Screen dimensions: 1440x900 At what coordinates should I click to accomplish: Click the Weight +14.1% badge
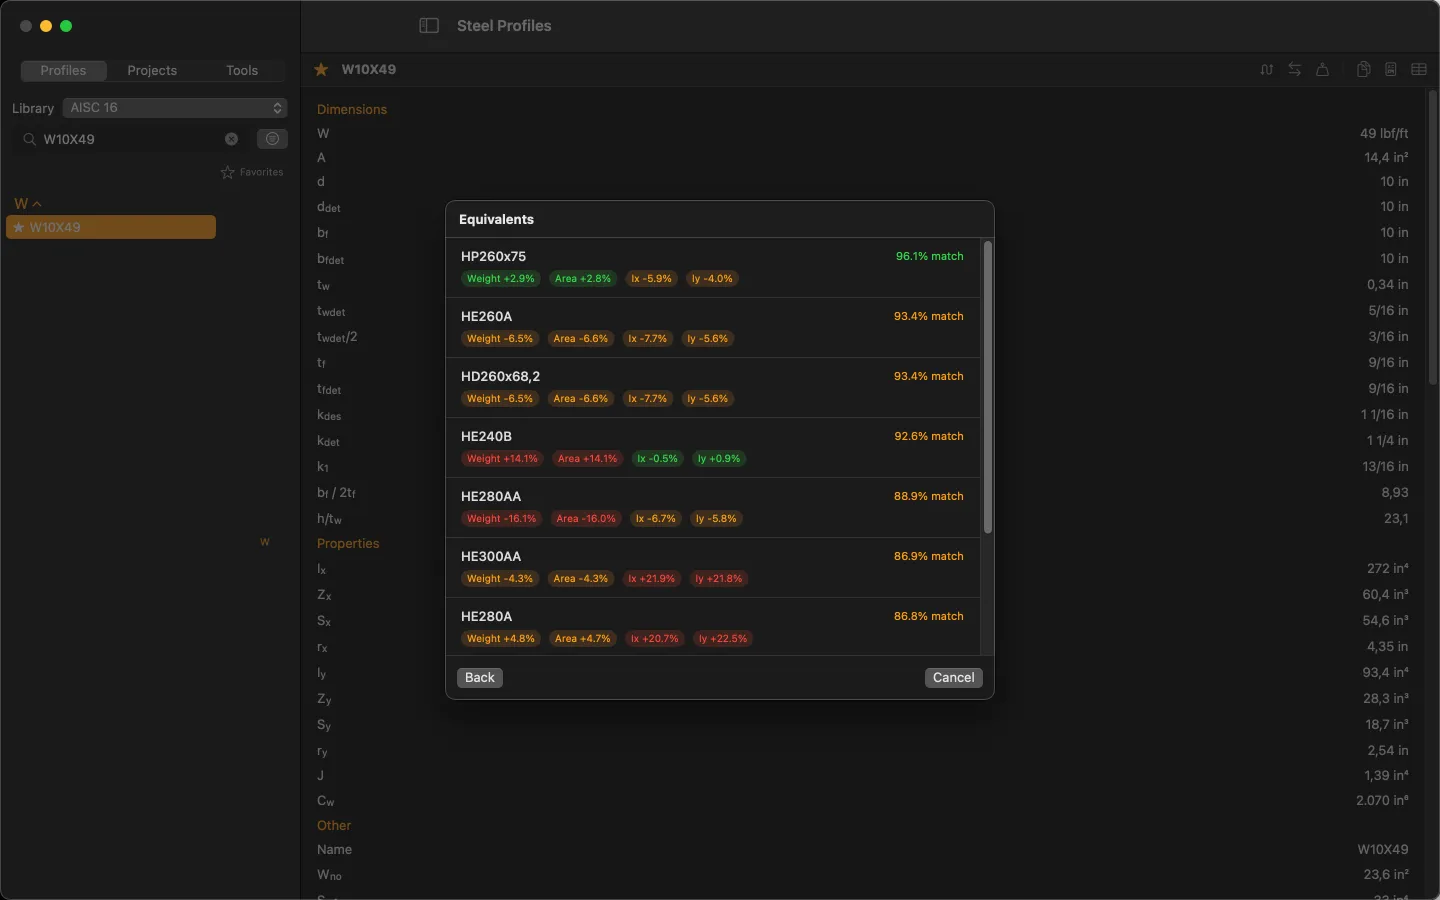click(502, 459)
